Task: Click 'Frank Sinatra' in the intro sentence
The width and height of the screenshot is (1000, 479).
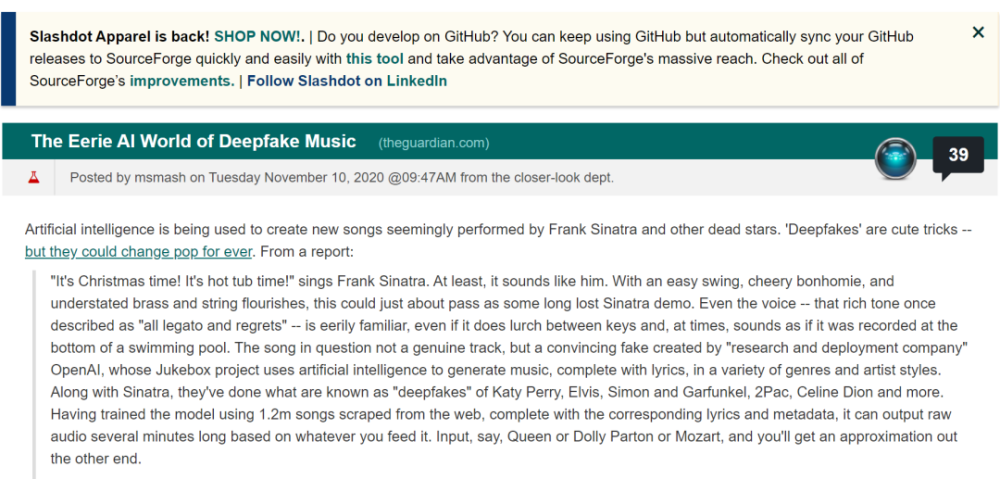Action: click(590, 229)
